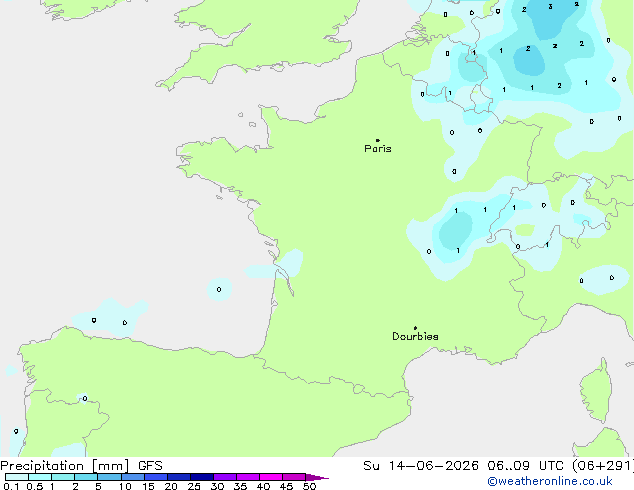Viewport: 634px width, 490px height.
Task: Click the 'Su 14-06-2026' date text
Action: pyautogui.click(x=421, y=466)
